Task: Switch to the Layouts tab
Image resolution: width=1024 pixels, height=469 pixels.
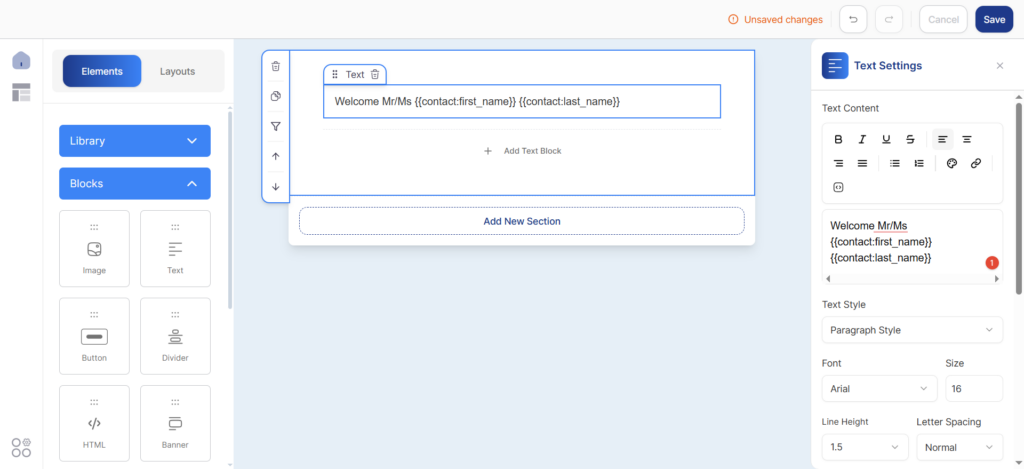Action: (178, 71)
